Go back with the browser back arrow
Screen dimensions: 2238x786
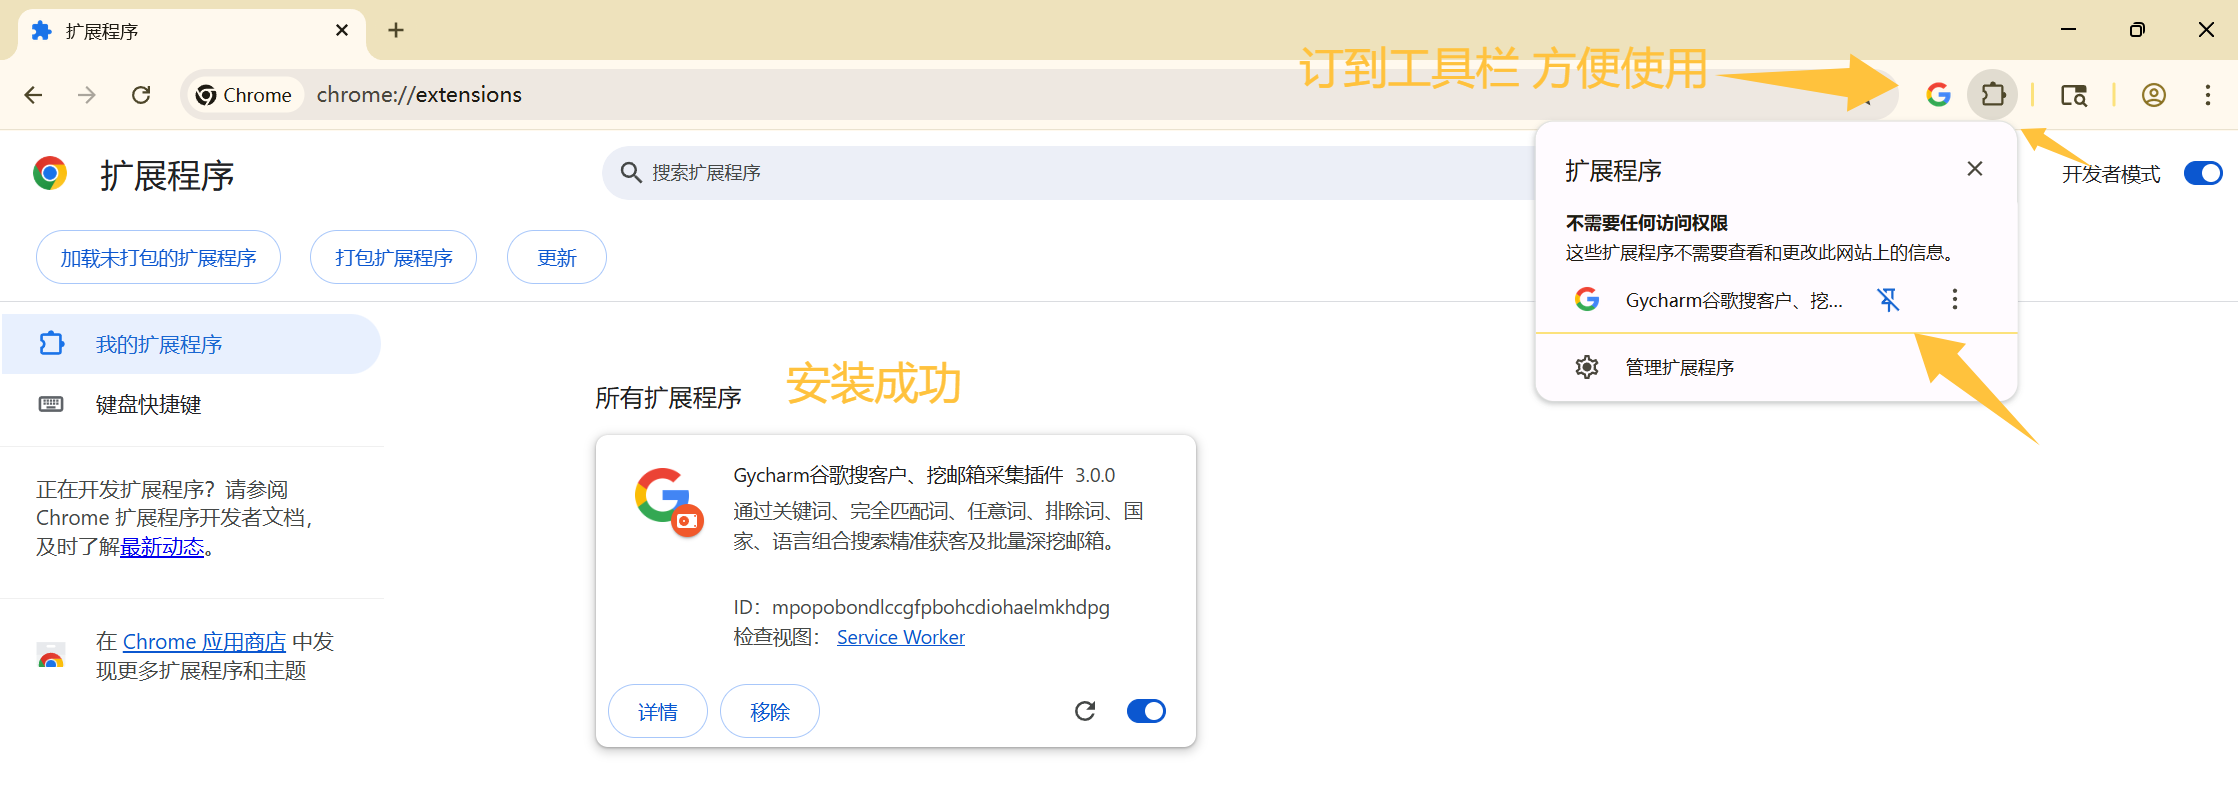tap(33, 95)
